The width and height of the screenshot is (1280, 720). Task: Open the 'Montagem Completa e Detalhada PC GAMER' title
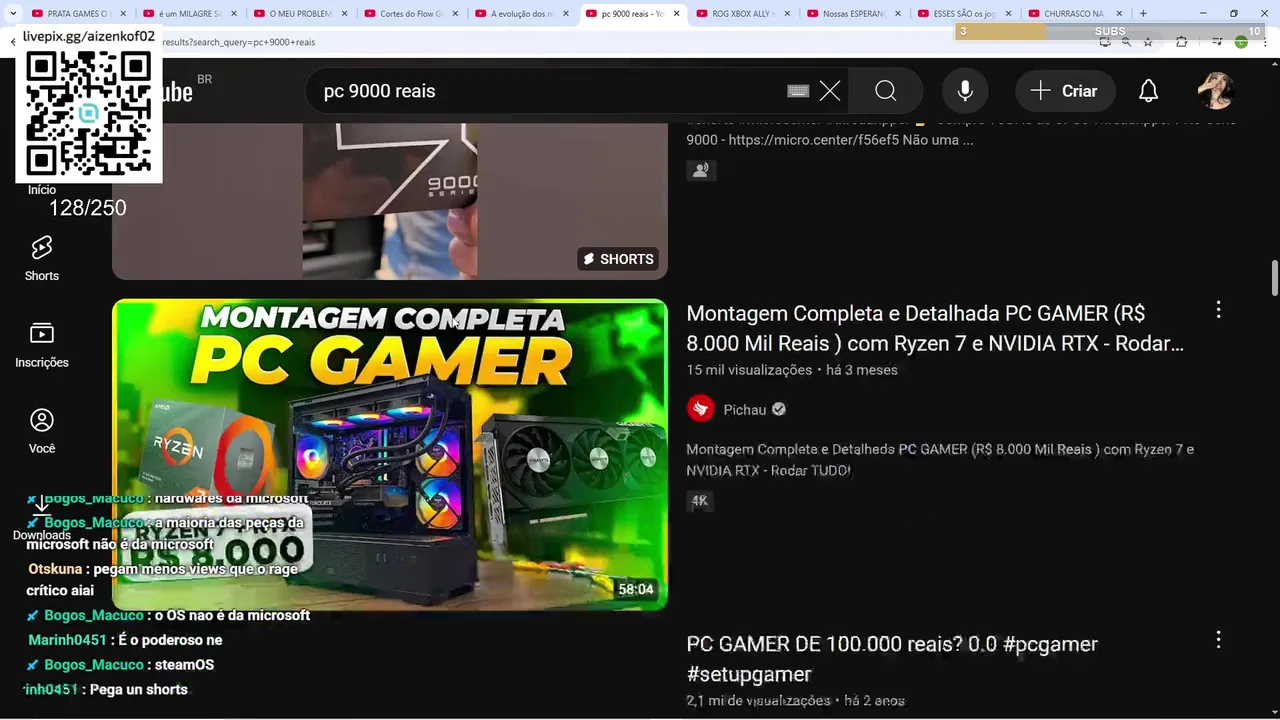pos(935,328)
